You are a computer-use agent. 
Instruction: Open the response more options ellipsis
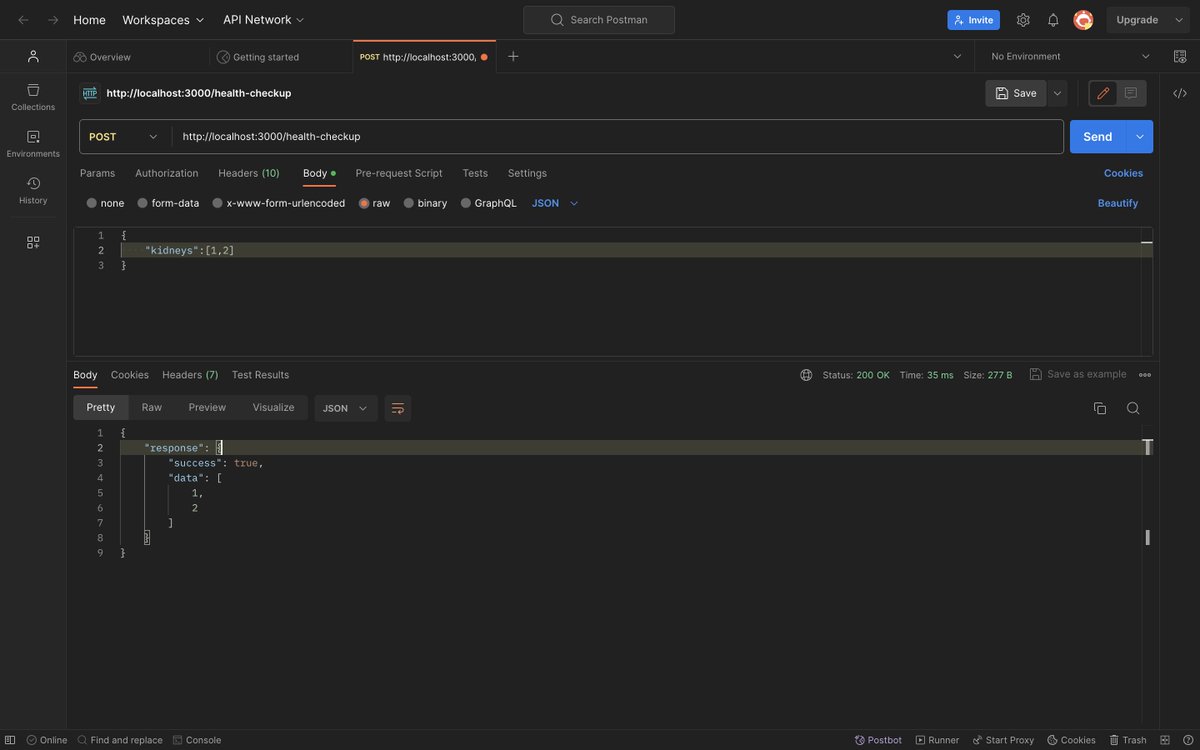pyautogui.click(x=1145, y=375)
